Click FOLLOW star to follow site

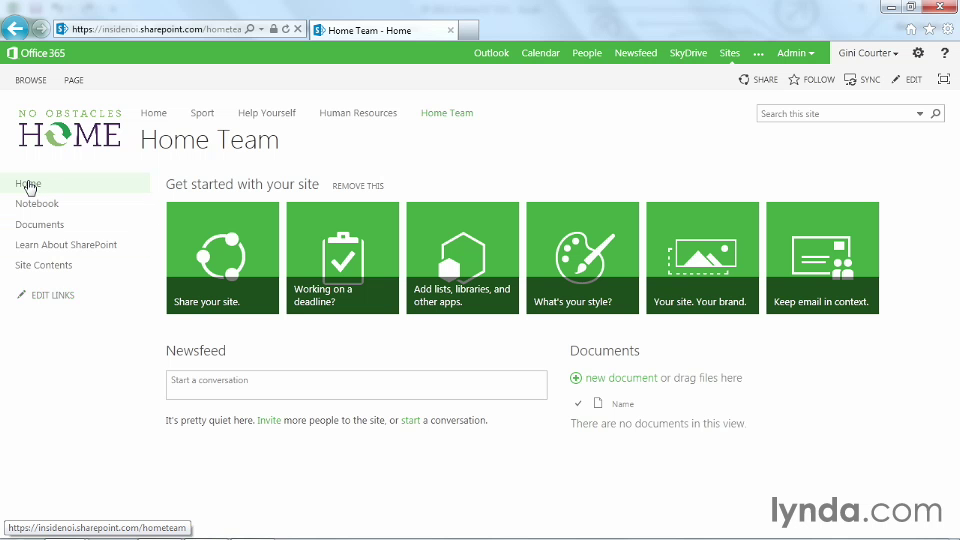(811, 80)
